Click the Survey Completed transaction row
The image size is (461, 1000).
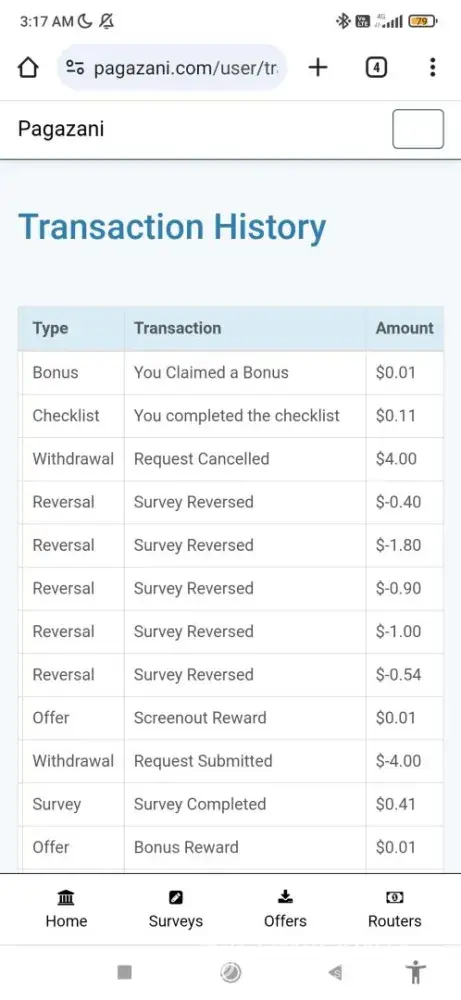[231, 804]
